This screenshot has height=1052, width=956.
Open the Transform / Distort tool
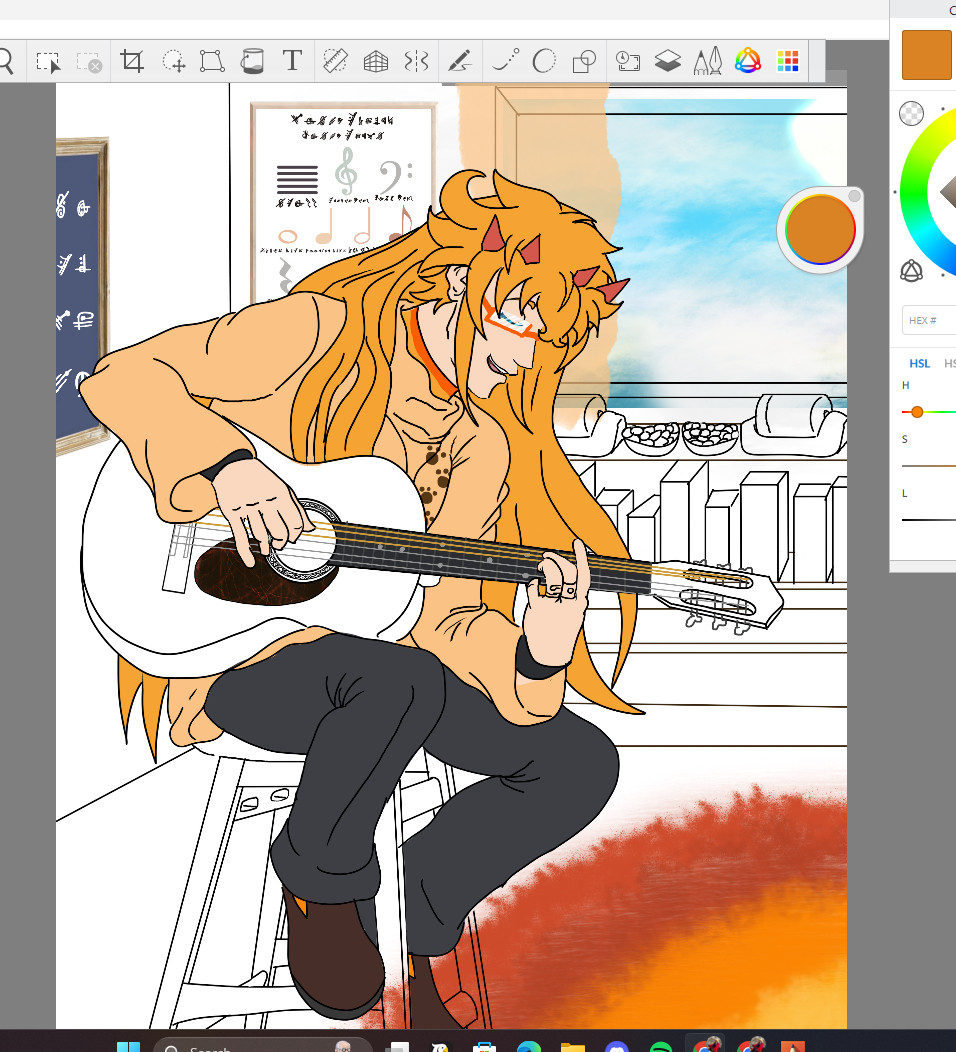[212, 61]
